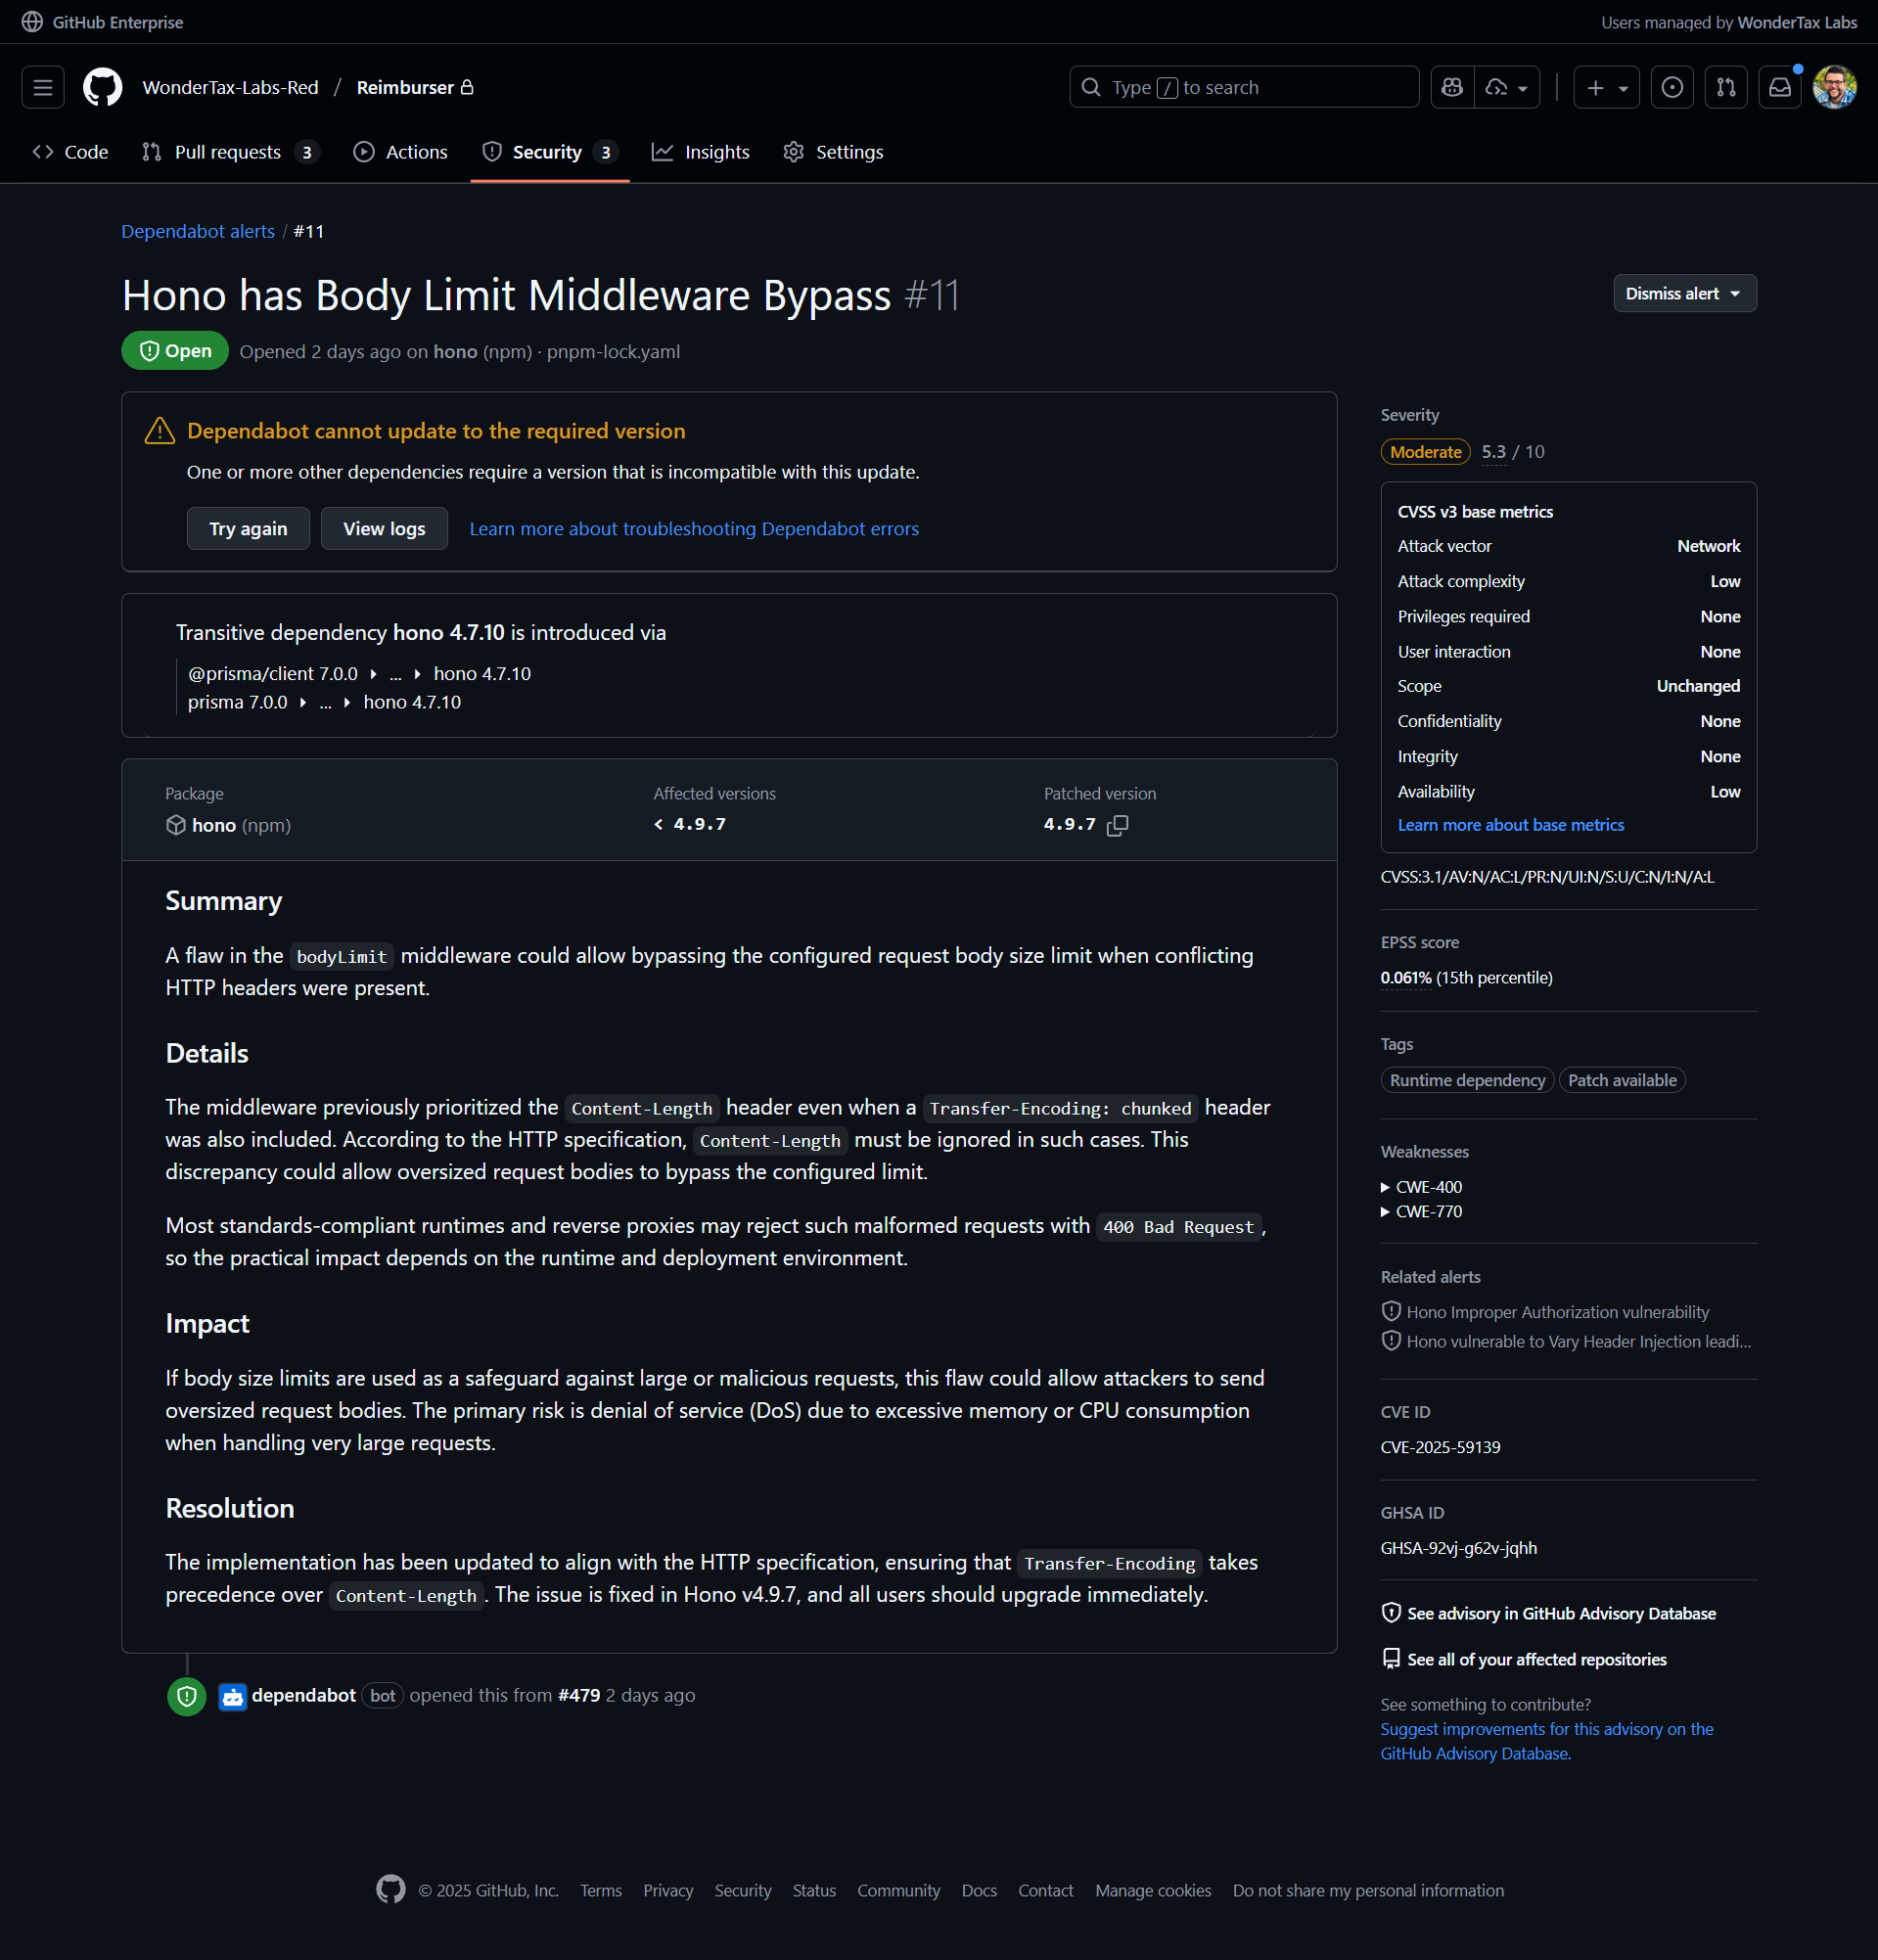
Task: Switch to the Insights tab
Action: click(x=701, y=152)
